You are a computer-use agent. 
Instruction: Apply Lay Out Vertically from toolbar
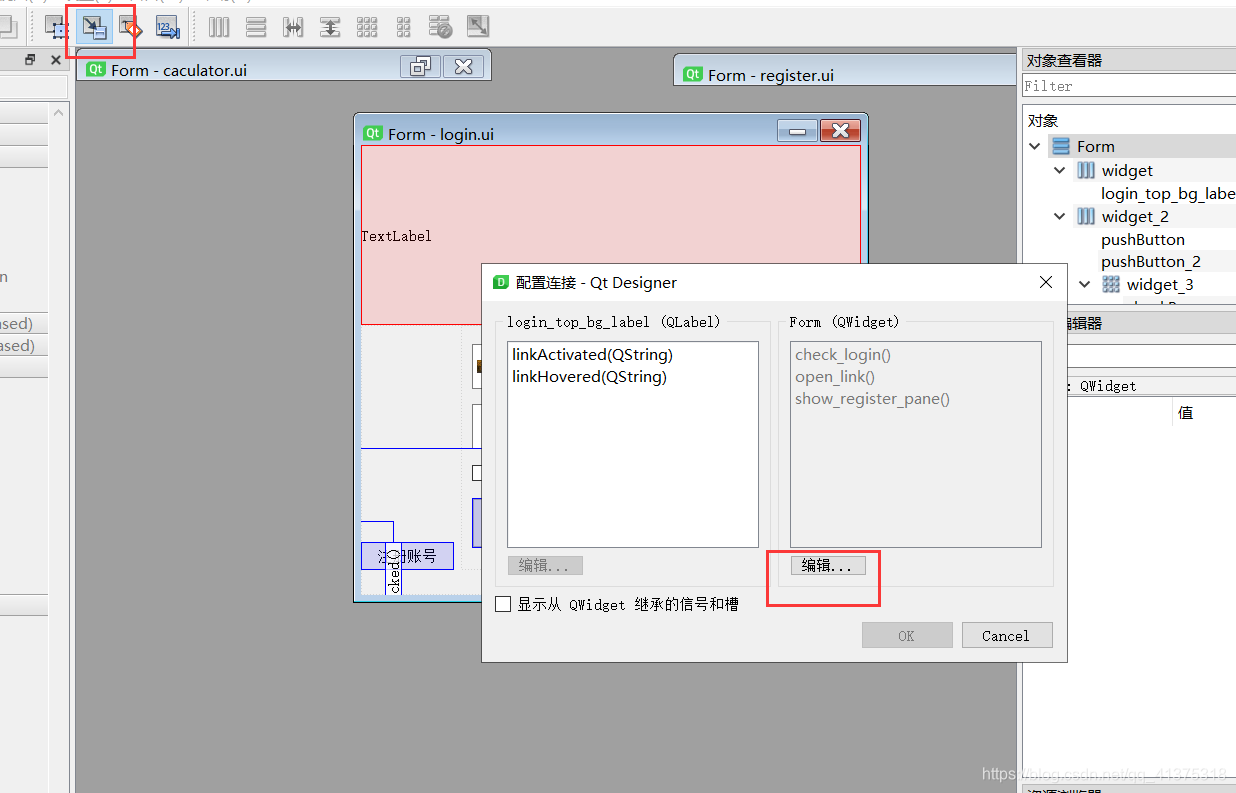tap(256, 27)
